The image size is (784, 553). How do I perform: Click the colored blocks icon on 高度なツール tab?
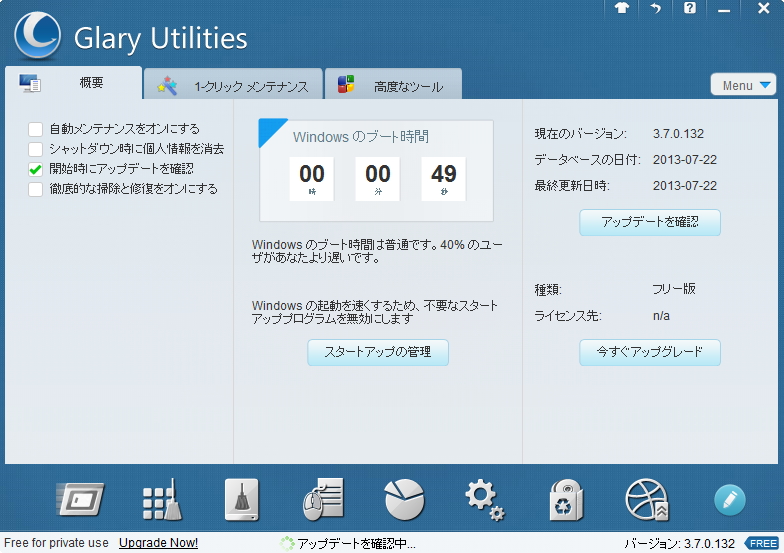tap(346, 84)
